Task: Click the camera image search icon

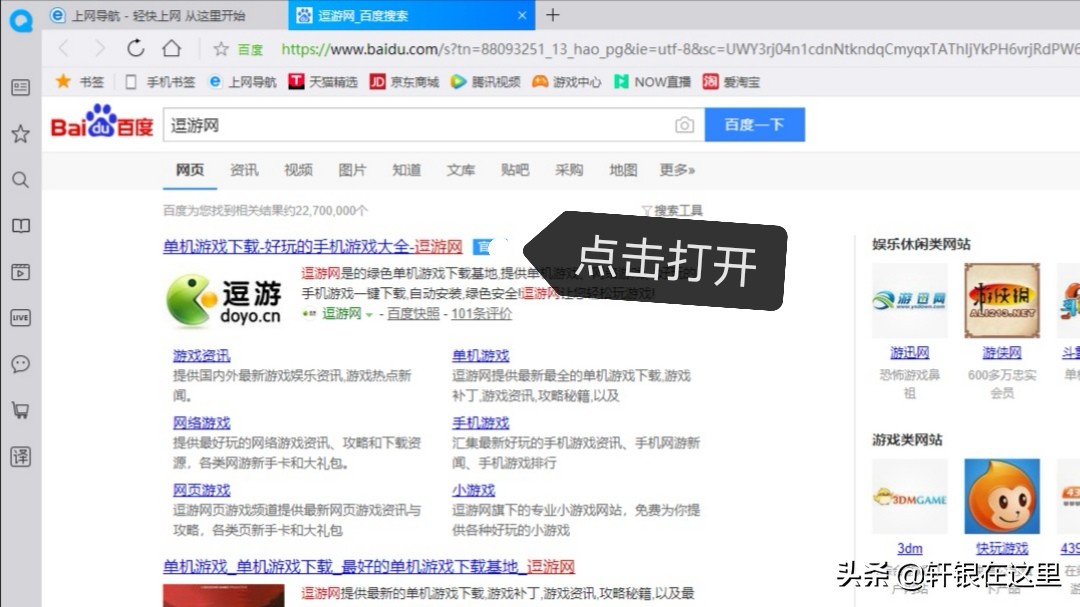Action: coord(684,125)
